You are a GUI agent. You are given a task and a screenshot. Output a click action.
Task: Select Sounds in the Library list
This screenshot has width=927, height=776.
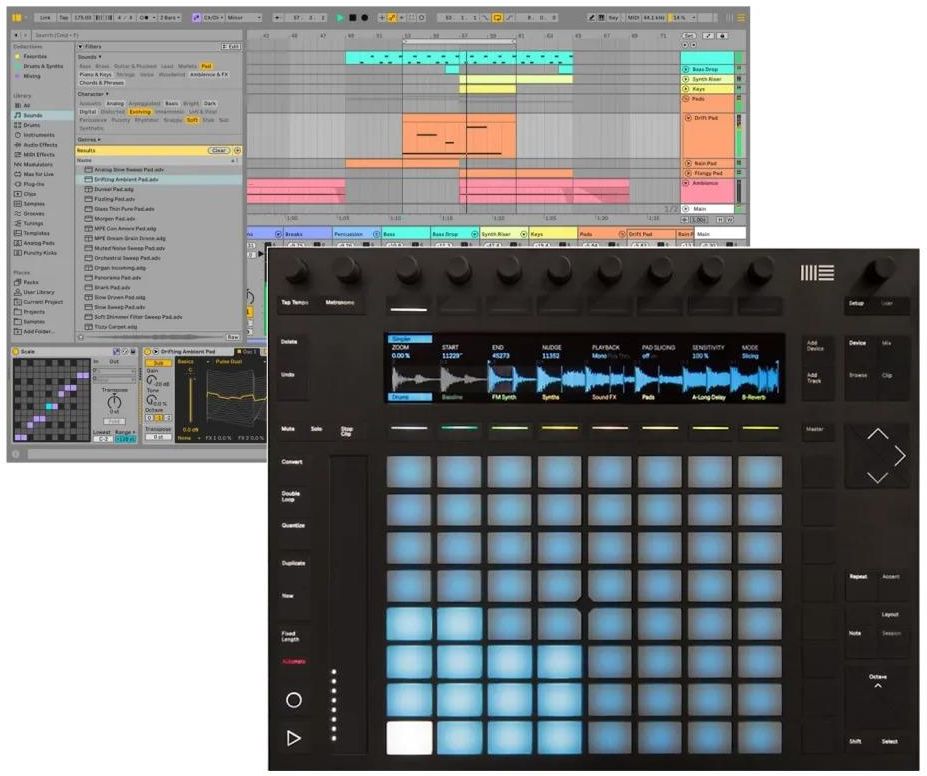coord(33,115)
